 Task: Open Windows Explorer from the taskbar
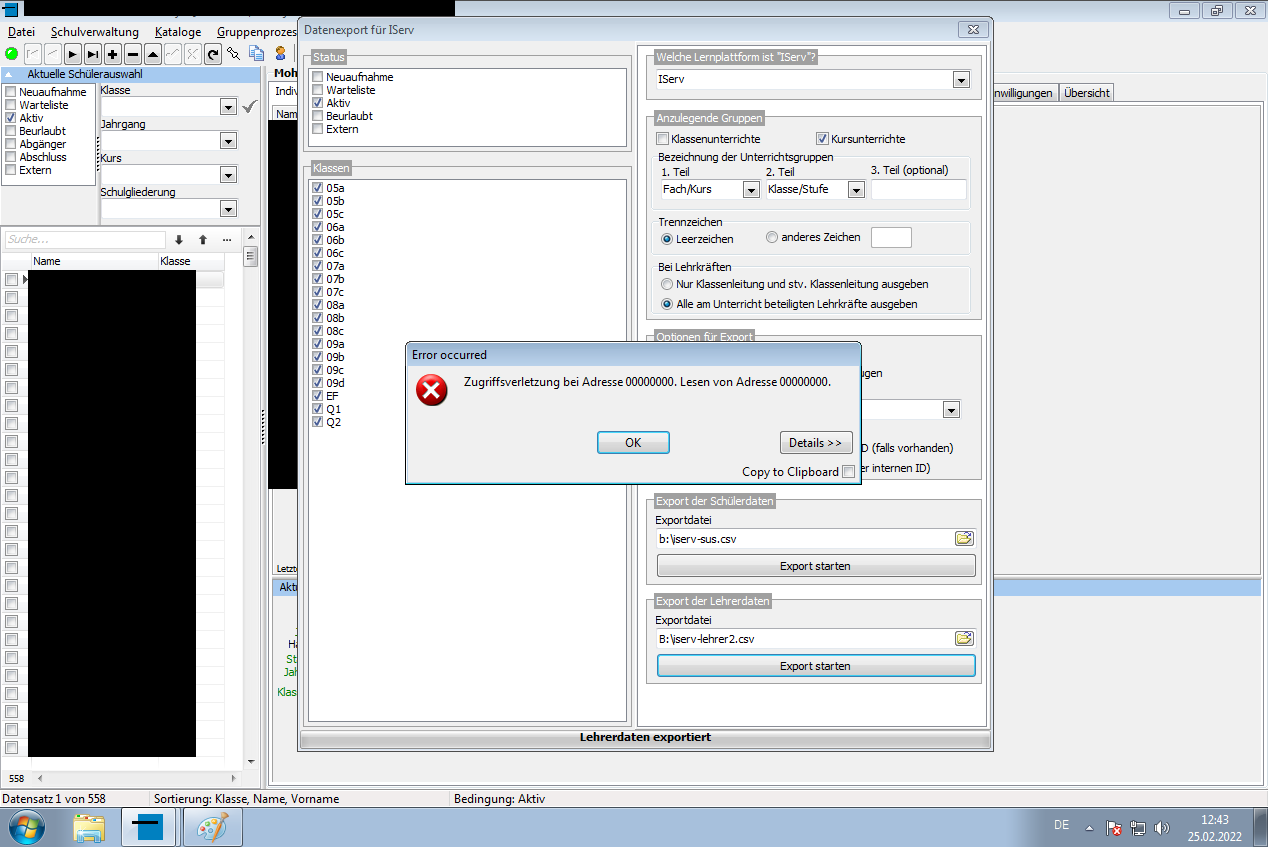coord(89,828)
